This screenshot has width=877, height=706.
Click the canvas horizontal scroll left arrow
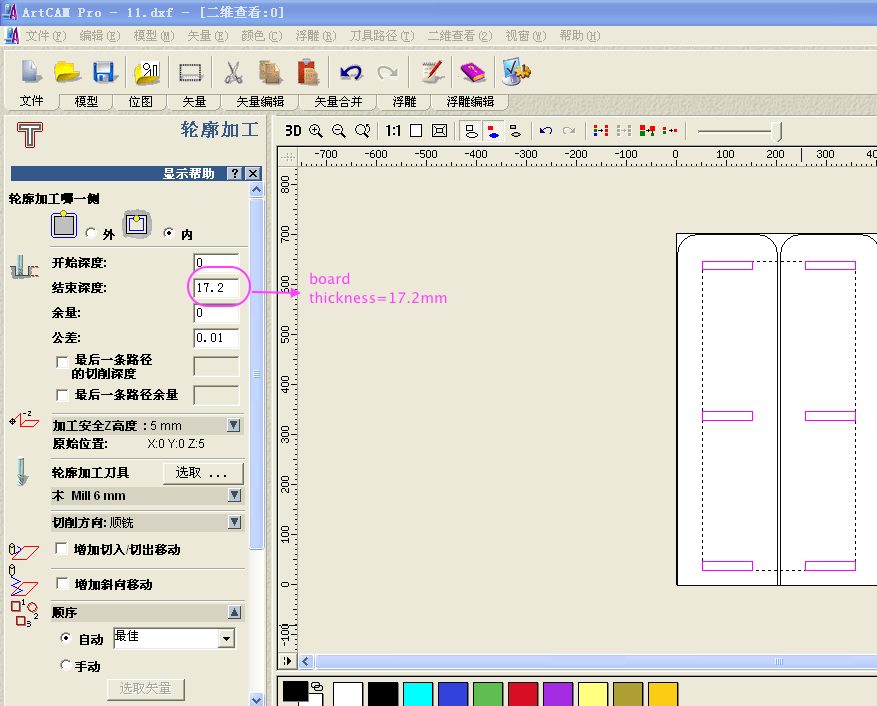coord(305,661)
